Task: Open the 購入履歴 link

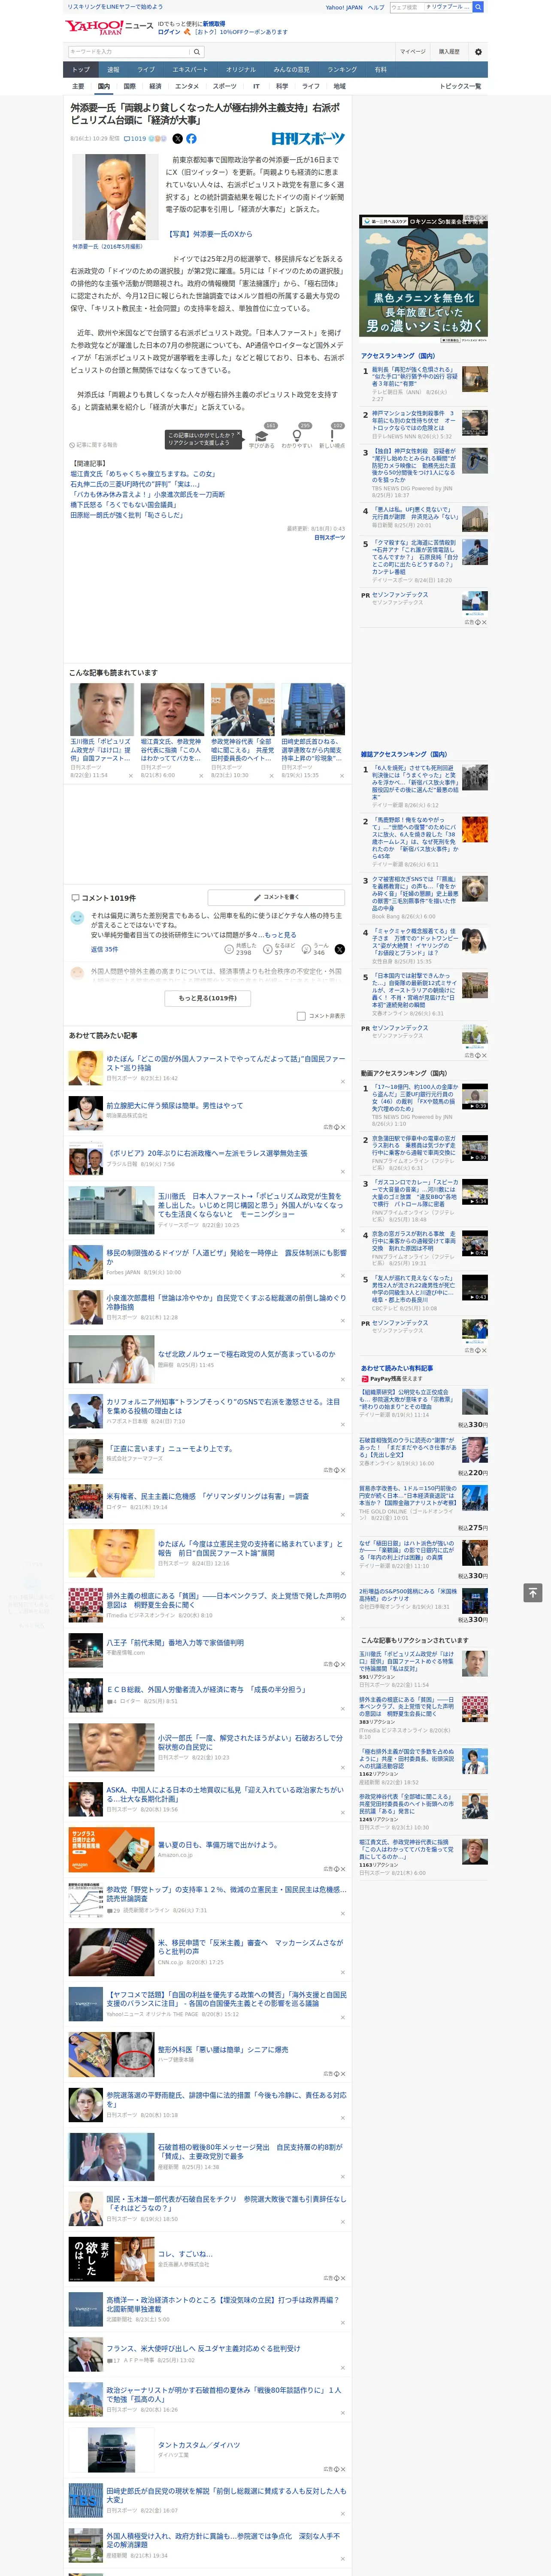Action: (449, 52)
